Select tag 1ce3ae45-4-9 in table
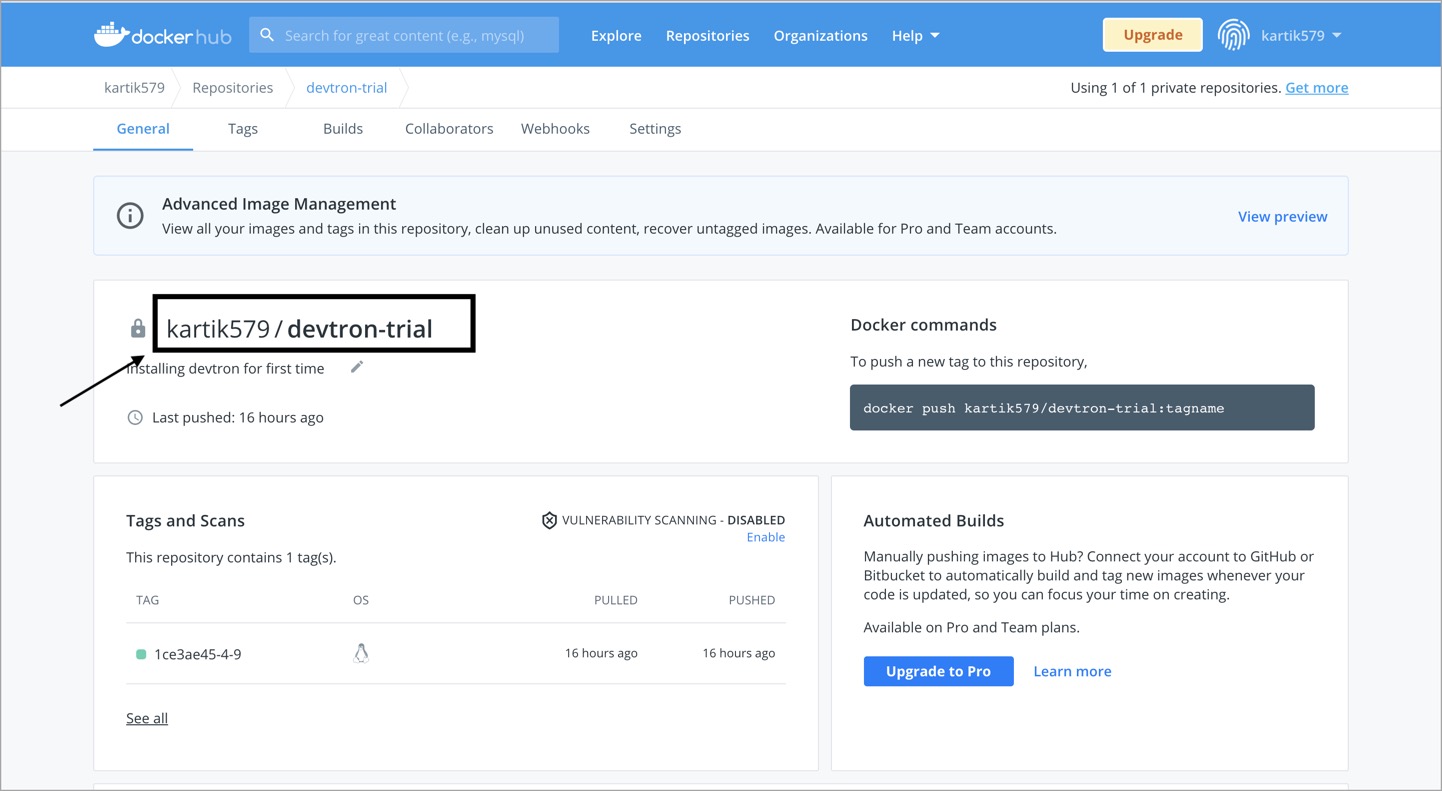Viewport: 1442px width, 791px height. [197, 654]
